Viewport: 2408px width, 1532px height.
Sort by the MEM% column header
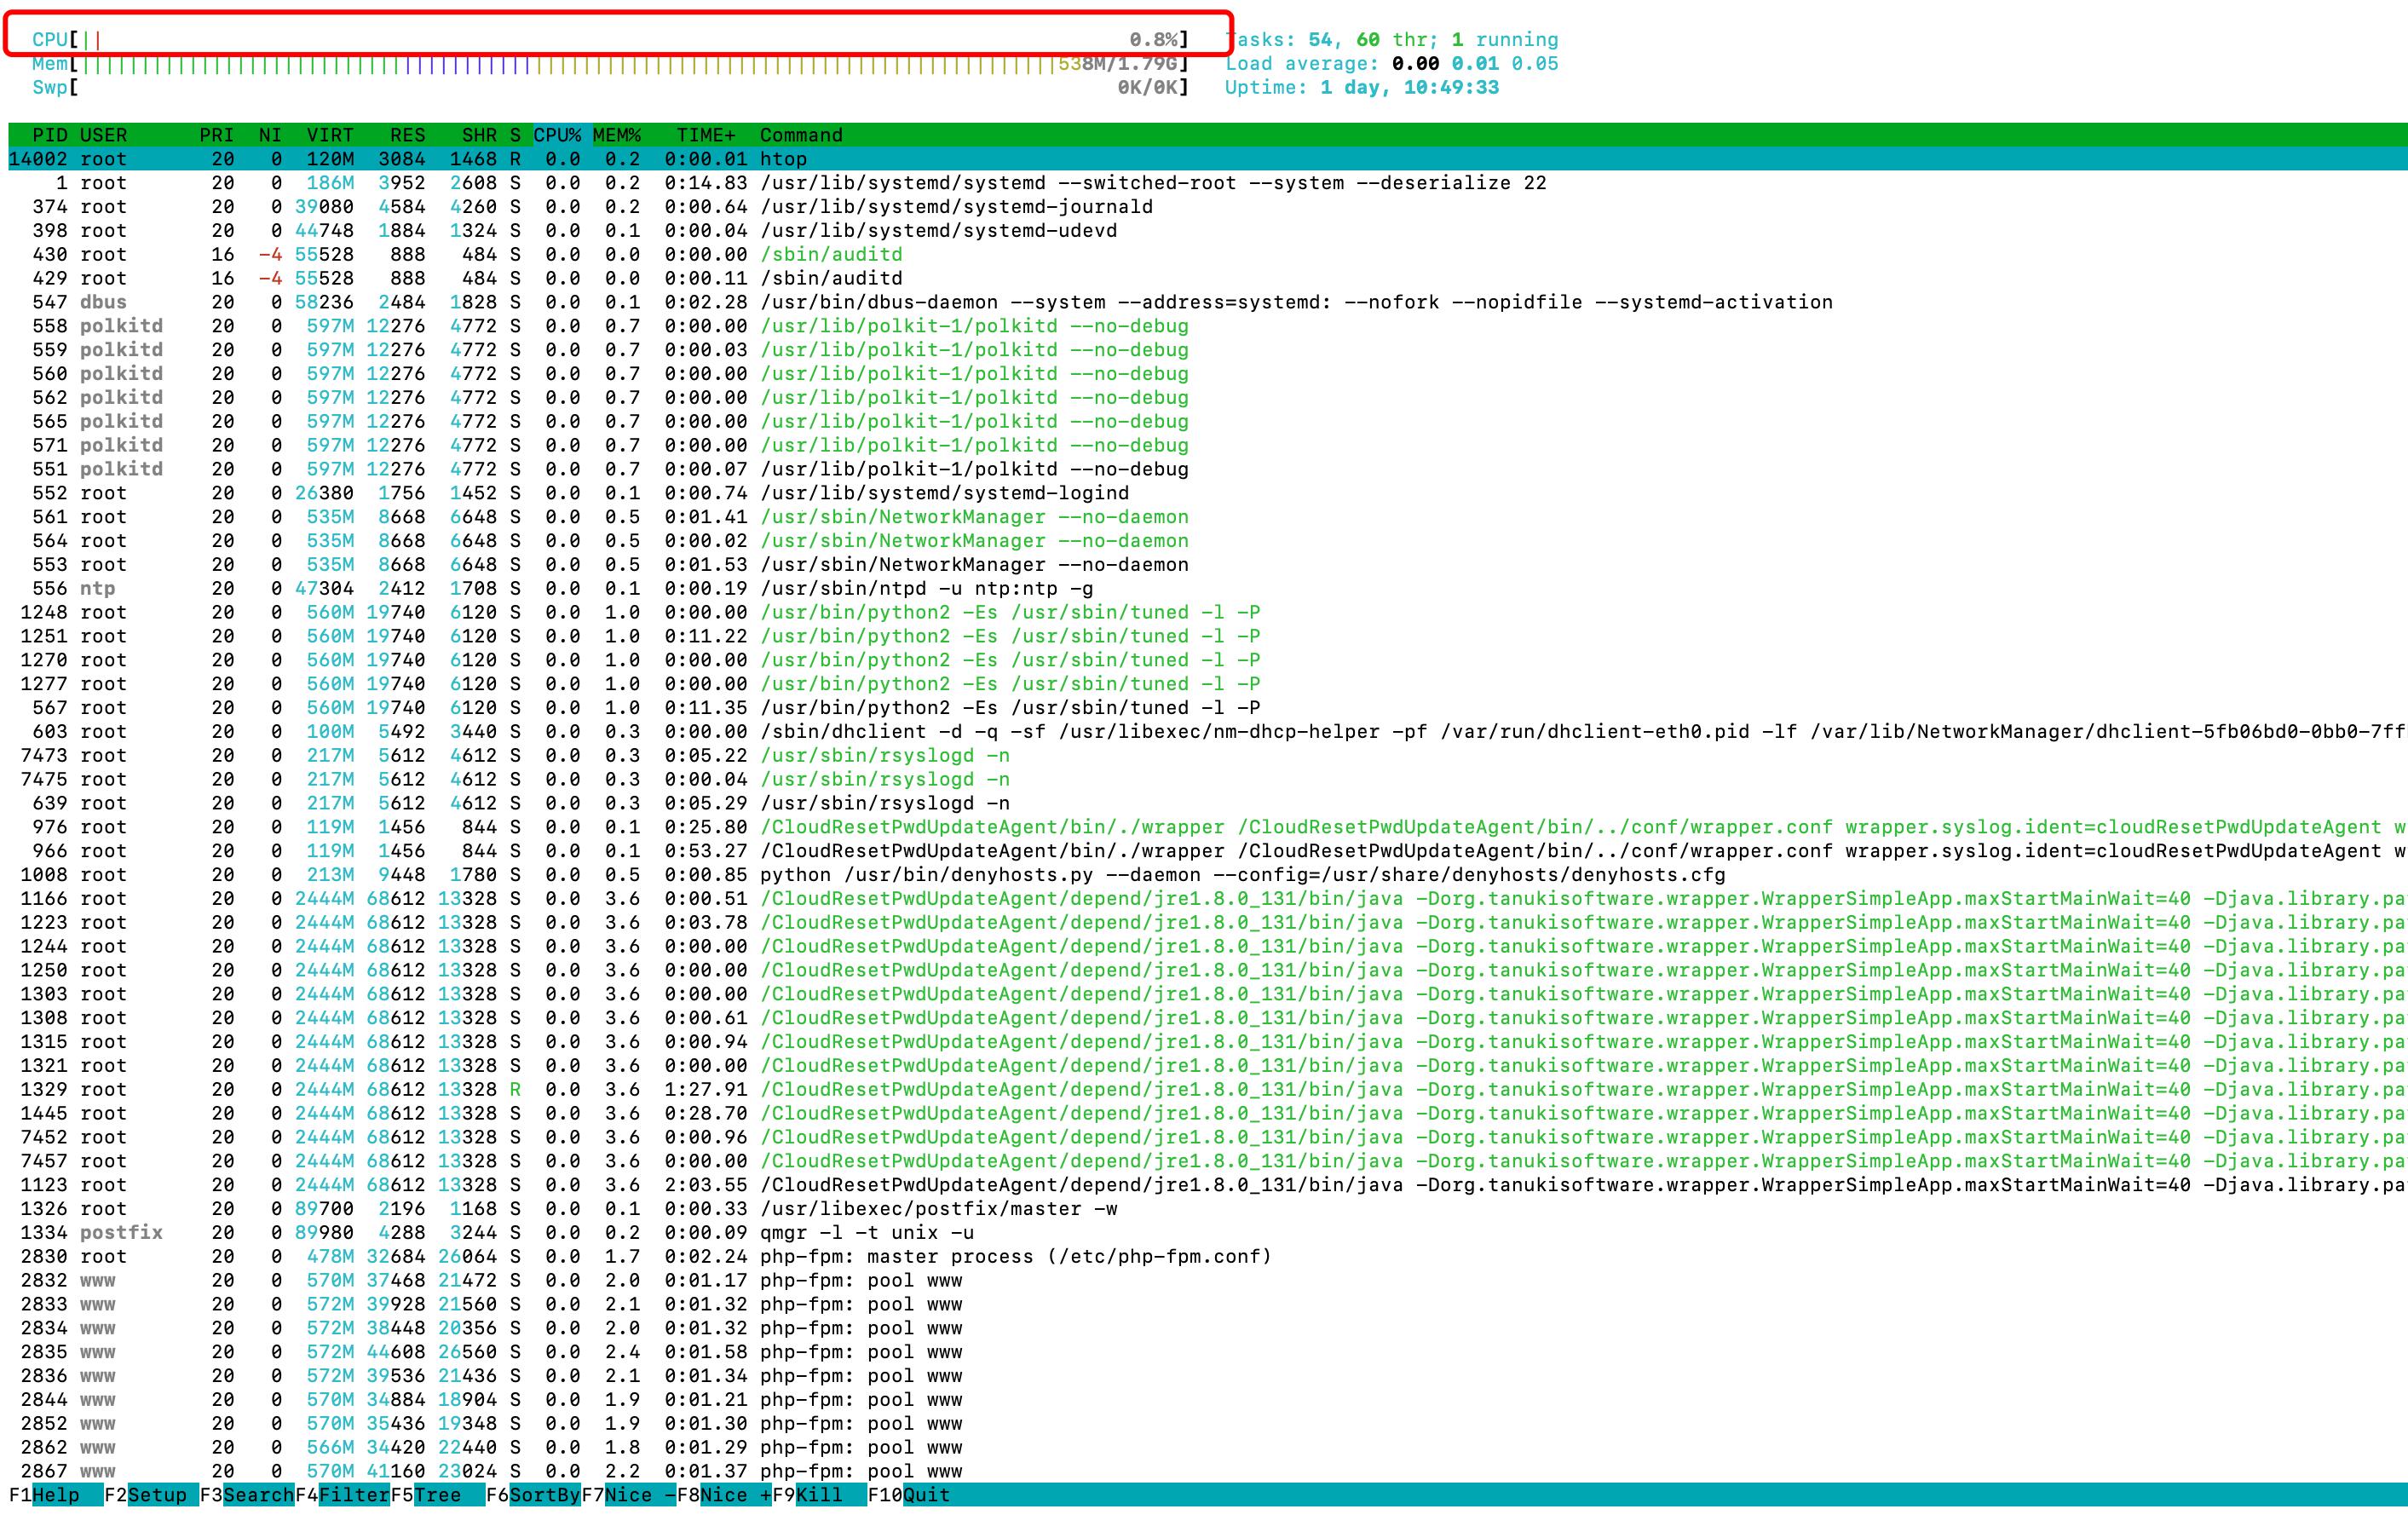(616, 135)
